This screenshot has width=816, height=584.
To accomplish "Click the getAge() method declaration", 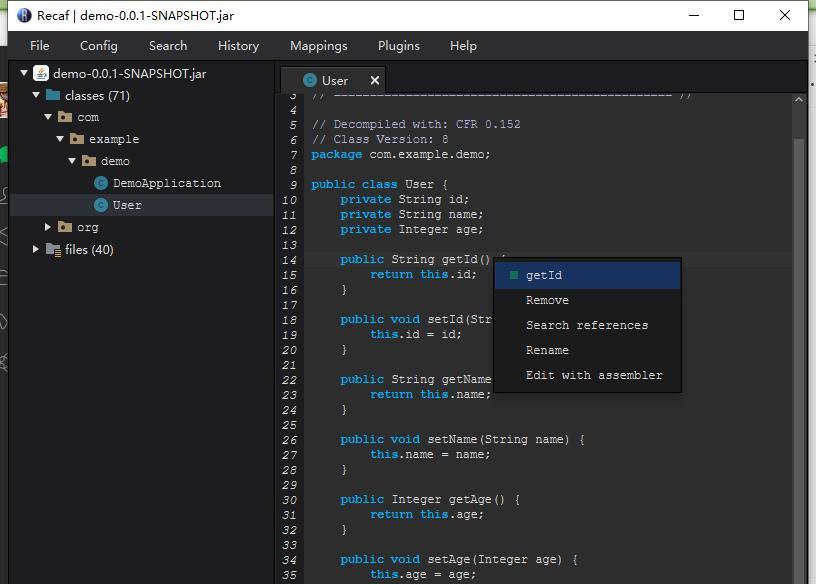I will click(430, 500).
